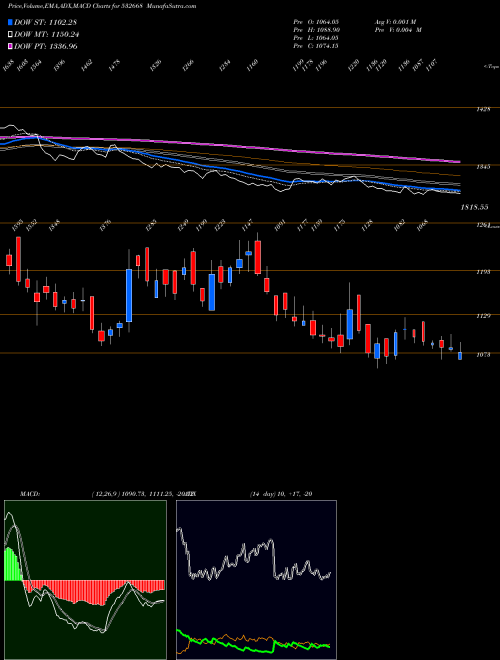The image size is (500, 660).
Task: Click the tall blue candlestick spanning 1129 to 1193
Action: click(x=129, y=295)
